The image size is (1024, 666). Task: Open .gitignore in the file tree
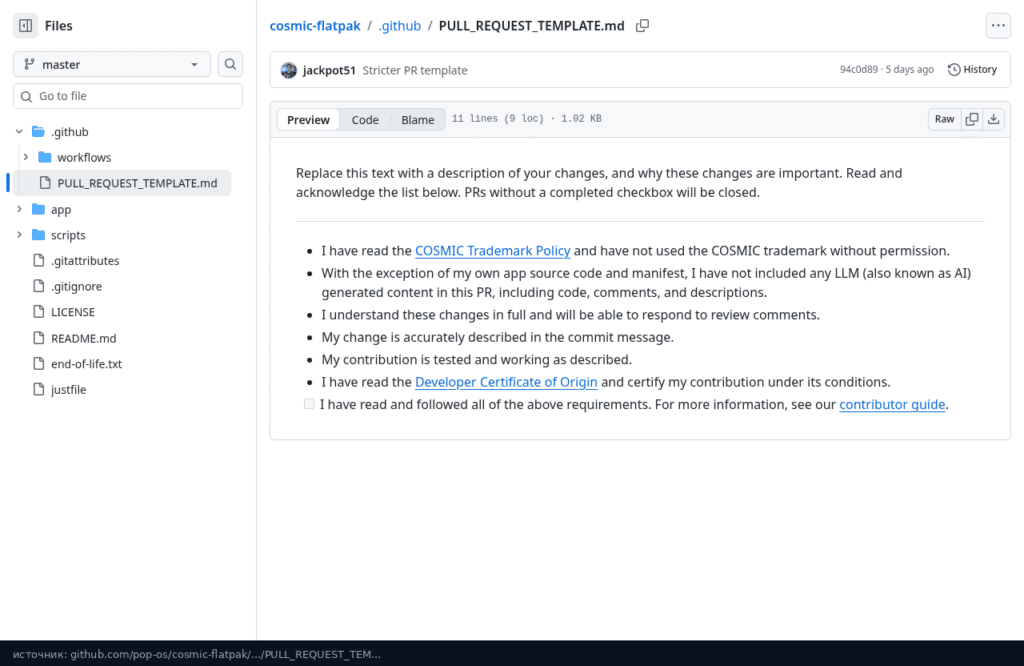(x=76, y=287)
